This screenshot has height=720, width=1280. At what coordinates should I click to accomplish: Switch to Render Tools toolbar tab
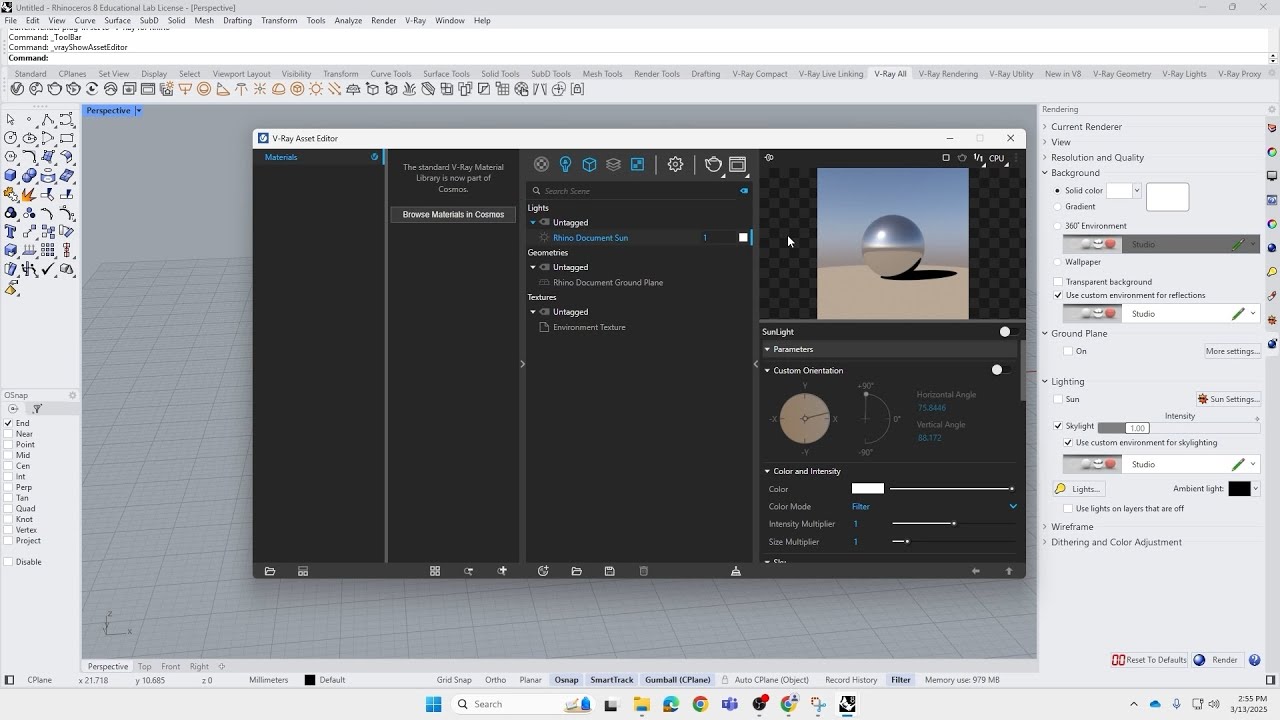[x=657, y=74]
